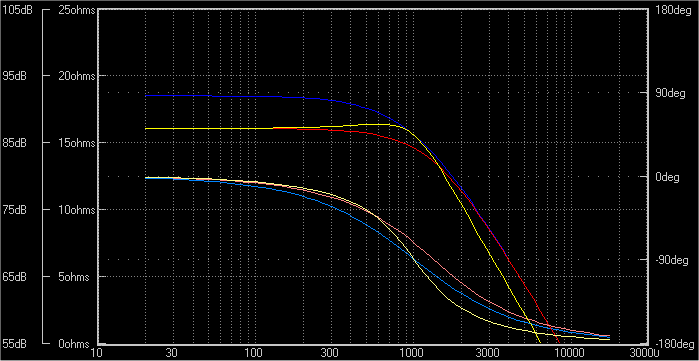Click the 180deg phase label
Screen dimensions: 699x361
pos(673,11)
